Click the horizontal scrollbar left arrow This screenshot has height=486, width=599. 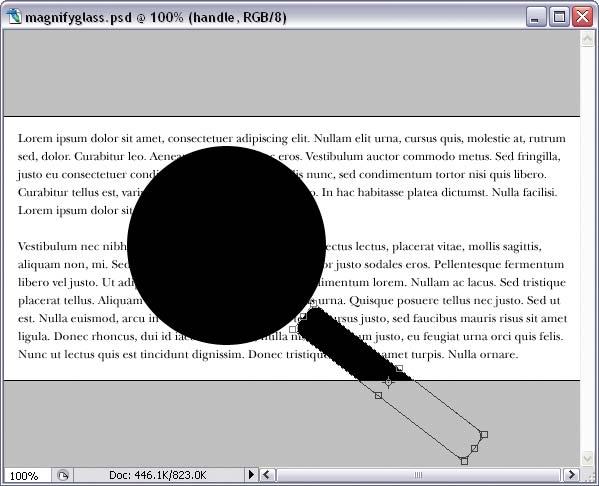267,475
